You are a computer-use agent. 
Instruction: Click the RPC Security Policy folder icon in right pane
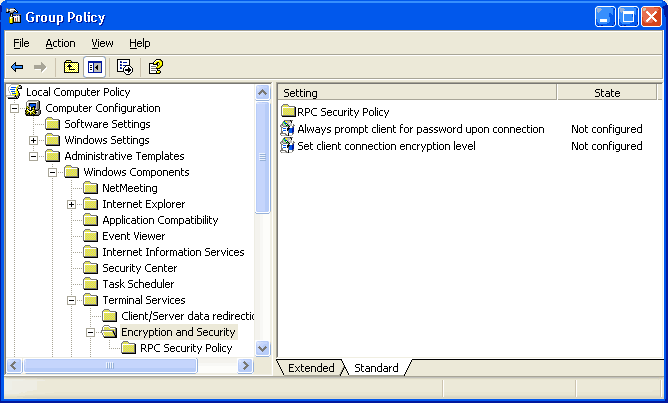[x=288, y=112]
